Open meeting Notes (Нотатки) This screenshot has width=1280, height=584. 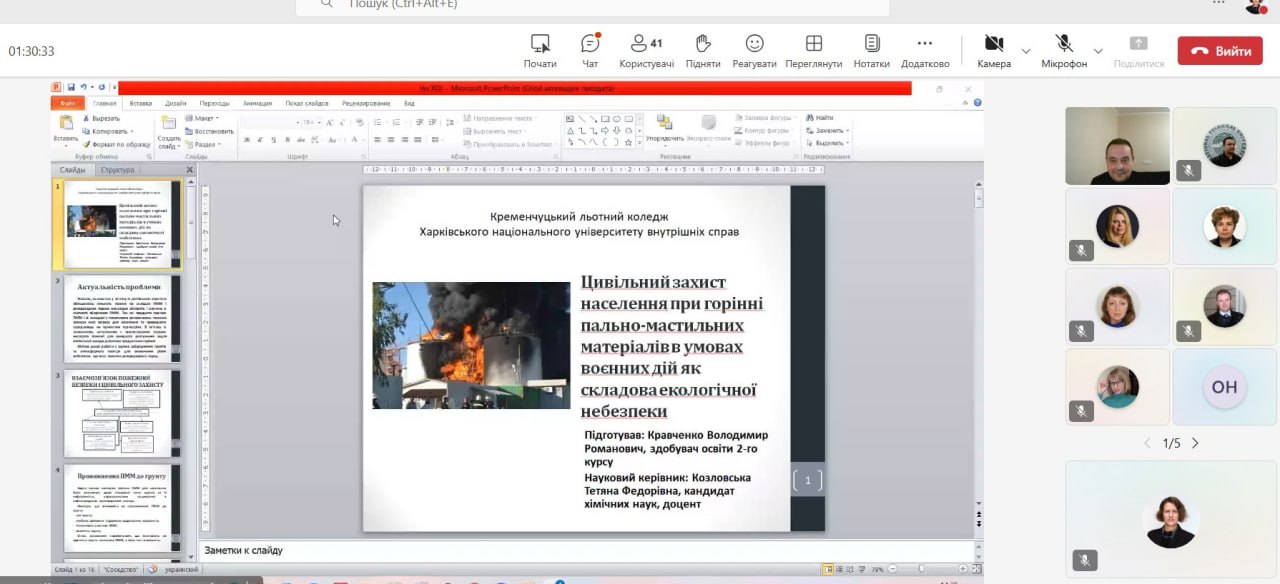(871, 50)
